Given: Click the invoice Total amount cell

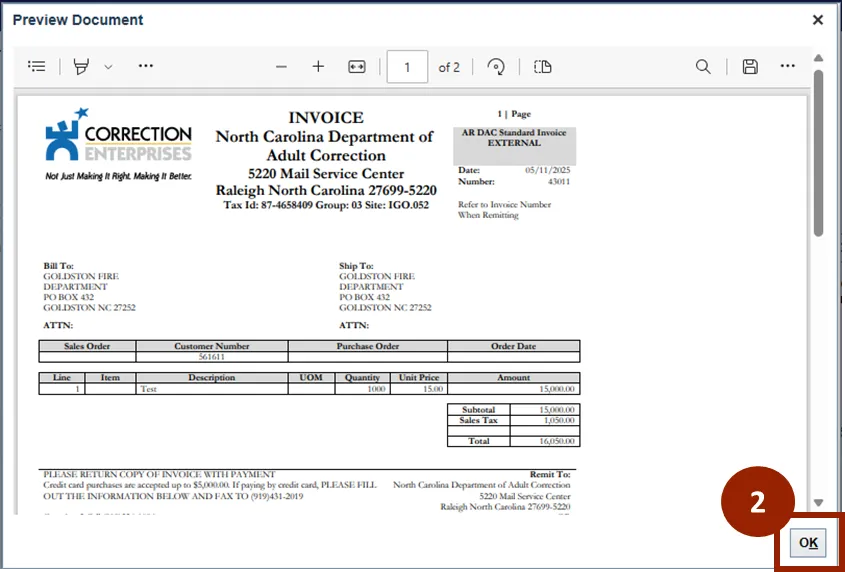Looking at the screenshot, I should tap(544, 440).
